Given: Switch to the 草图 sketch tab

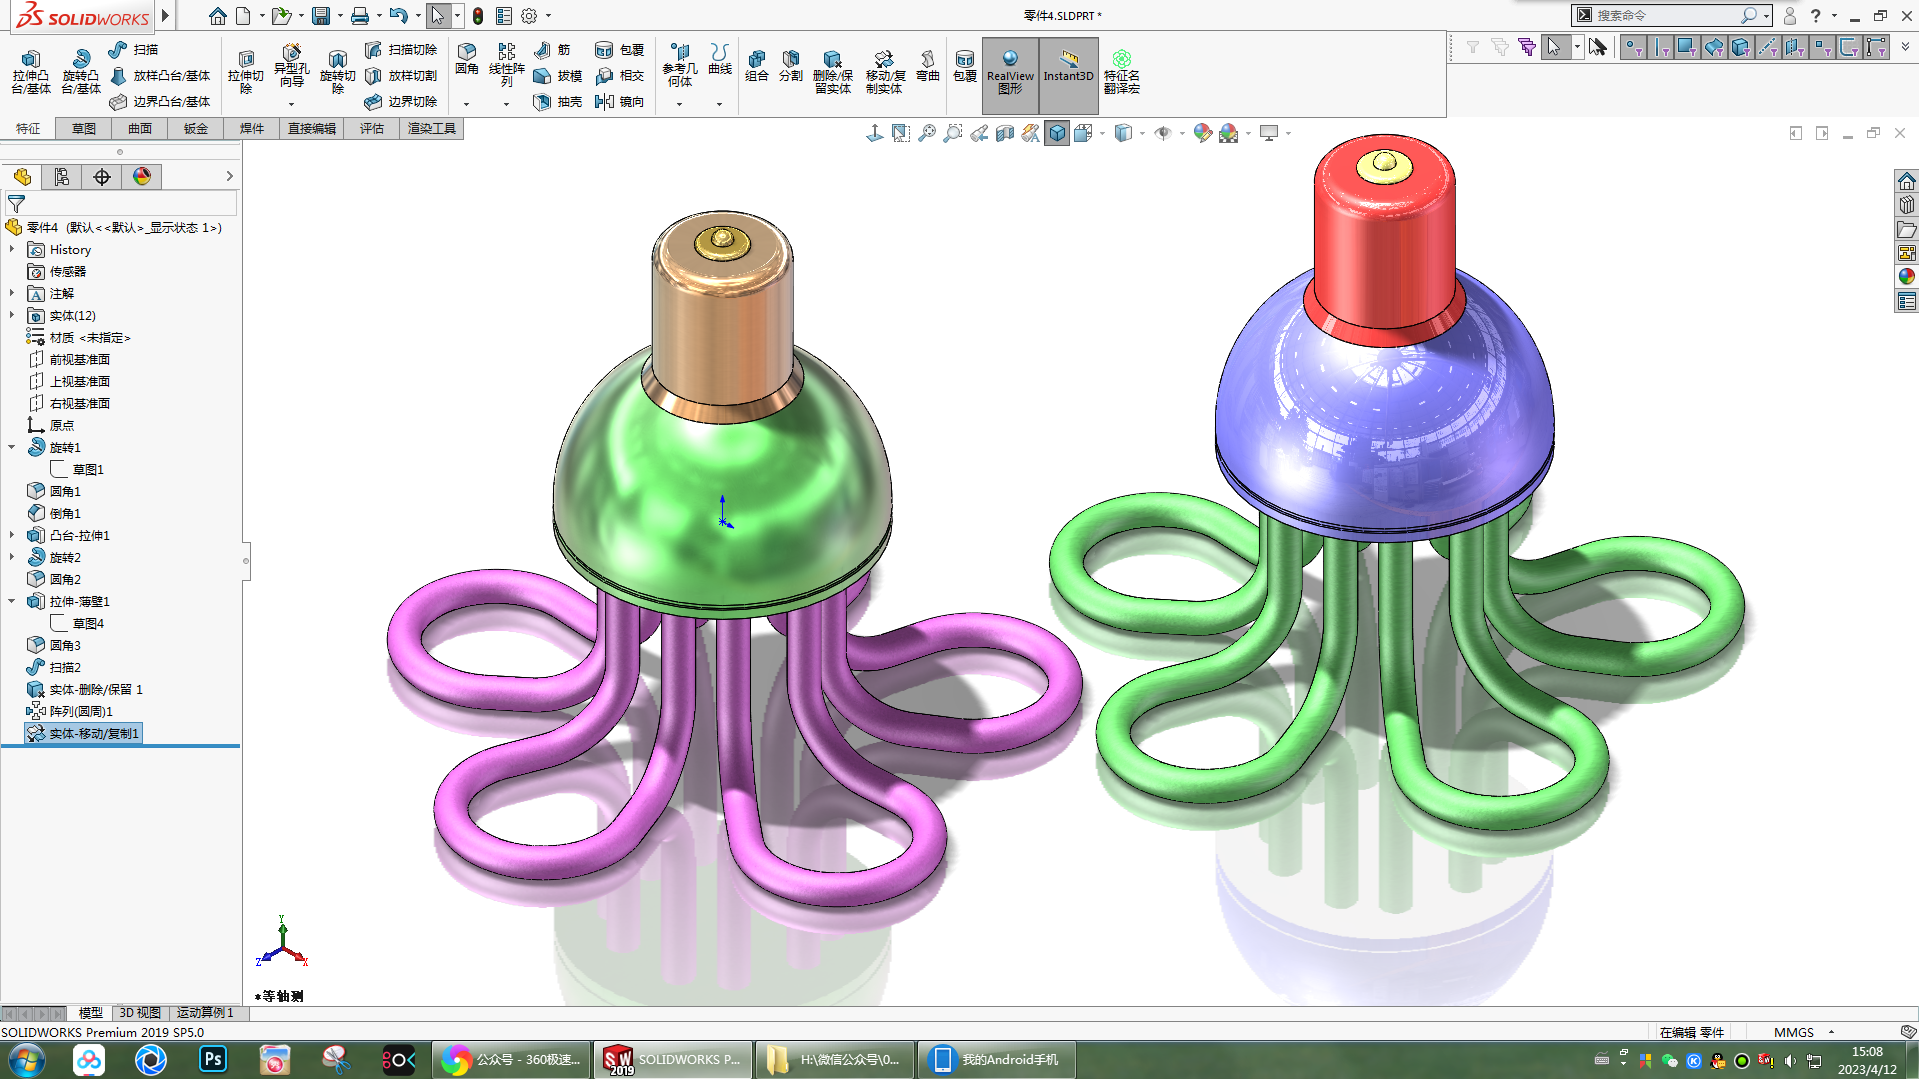Looking at the screenshot, I should click(x=84, y=128).
